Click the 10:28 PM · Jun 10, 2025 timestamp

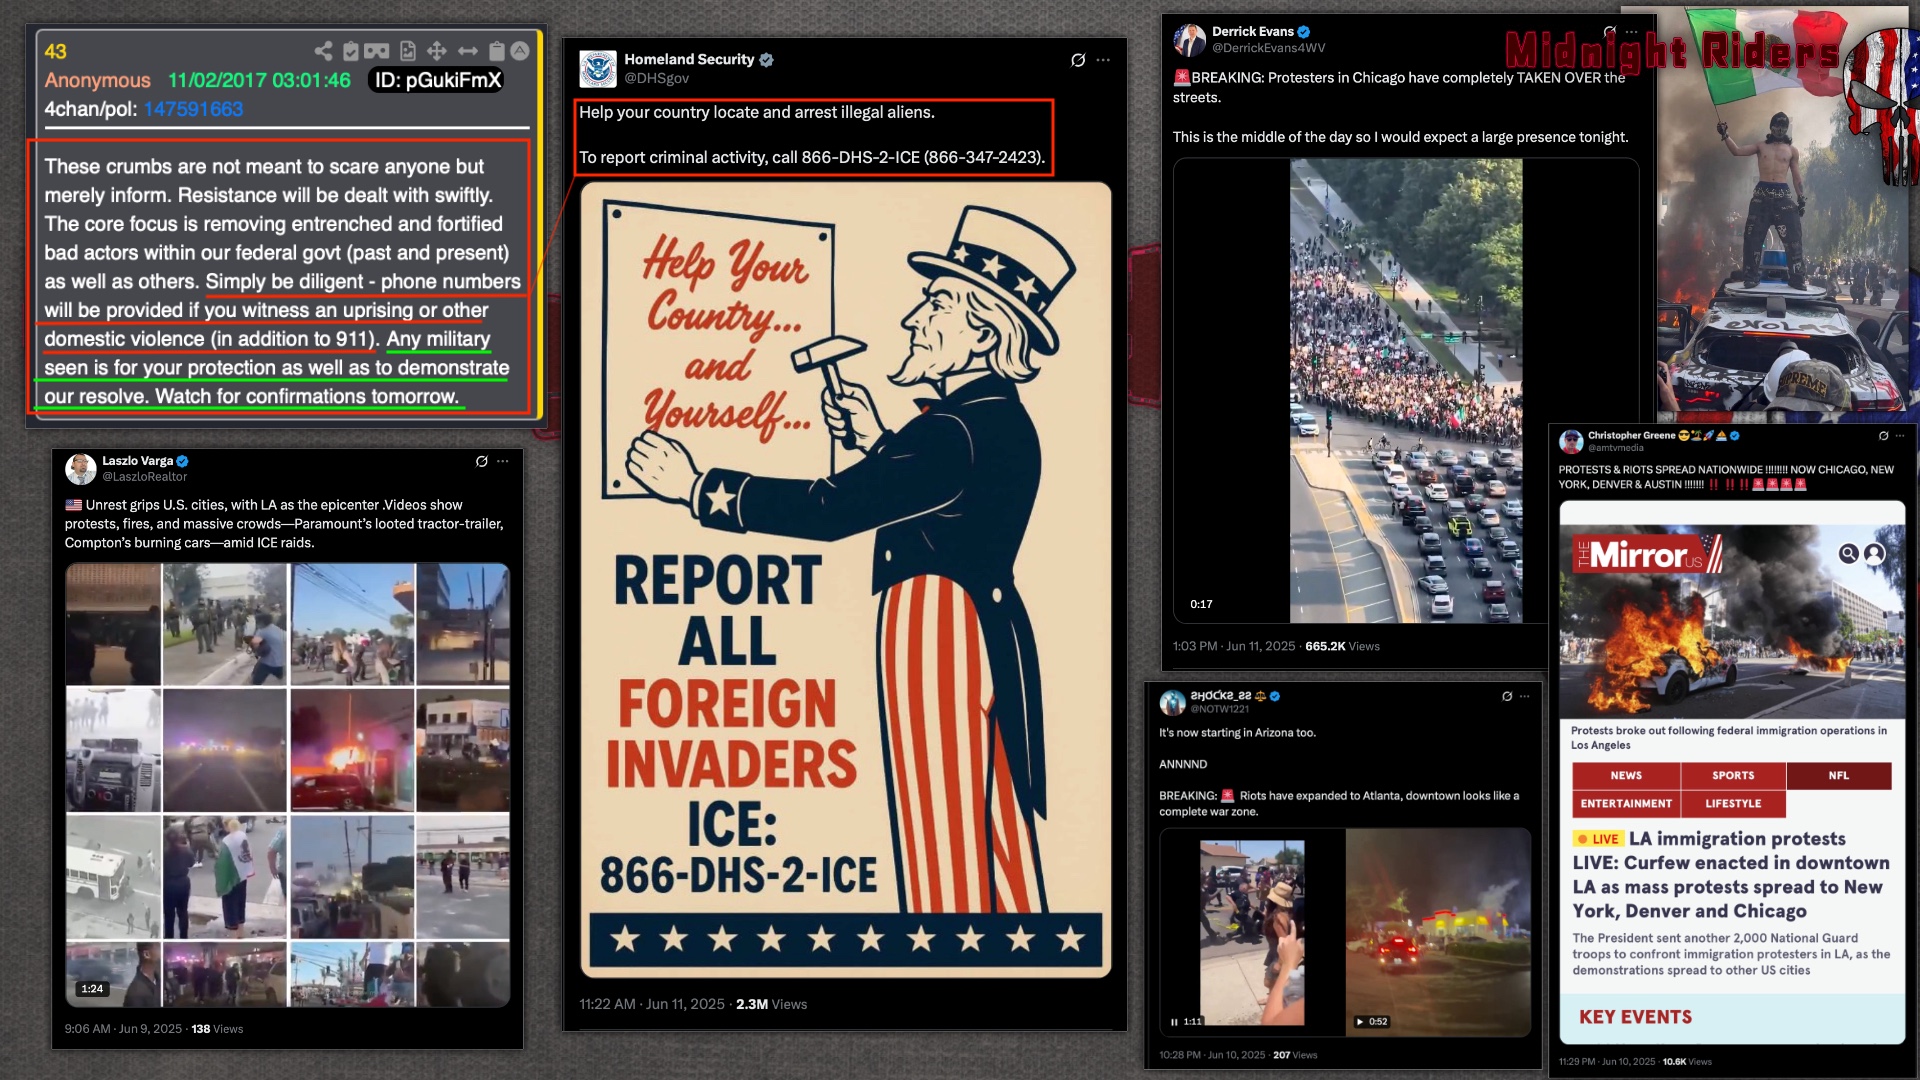click(1212, 1055)
